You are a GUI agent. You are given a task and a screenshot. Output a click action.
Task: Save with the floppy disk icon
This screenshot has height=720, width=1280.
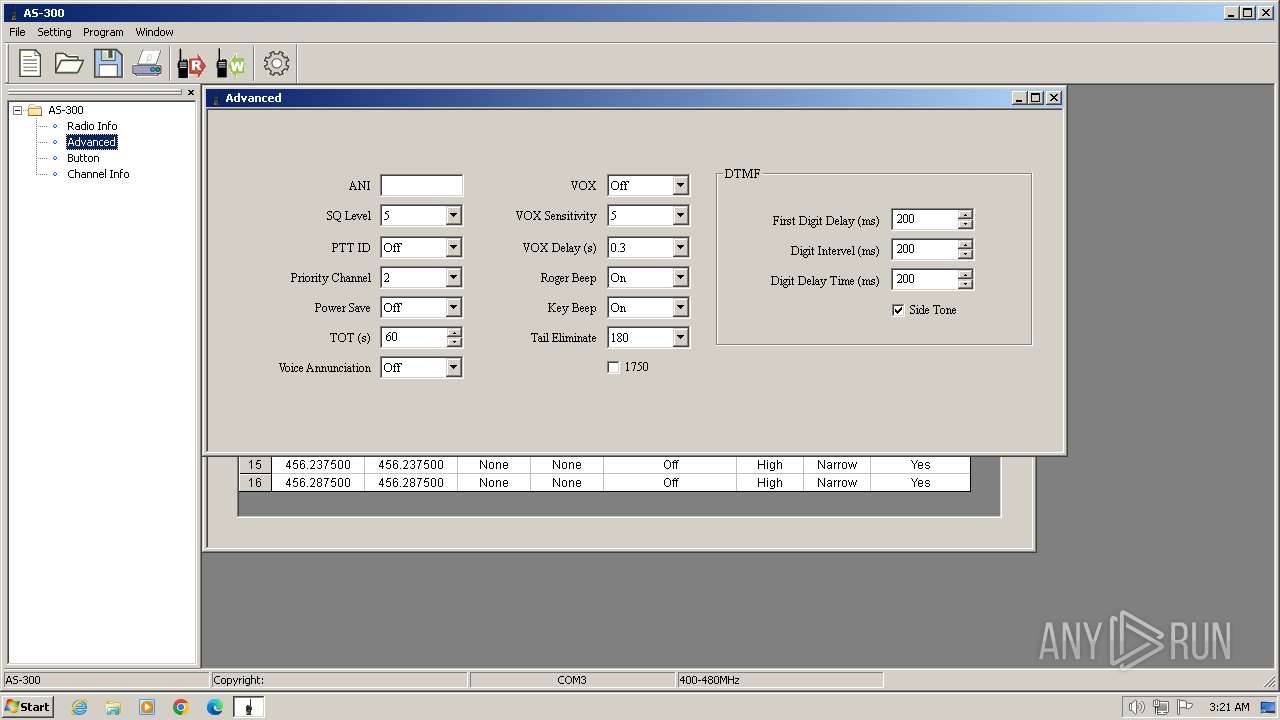coord(108,63)
